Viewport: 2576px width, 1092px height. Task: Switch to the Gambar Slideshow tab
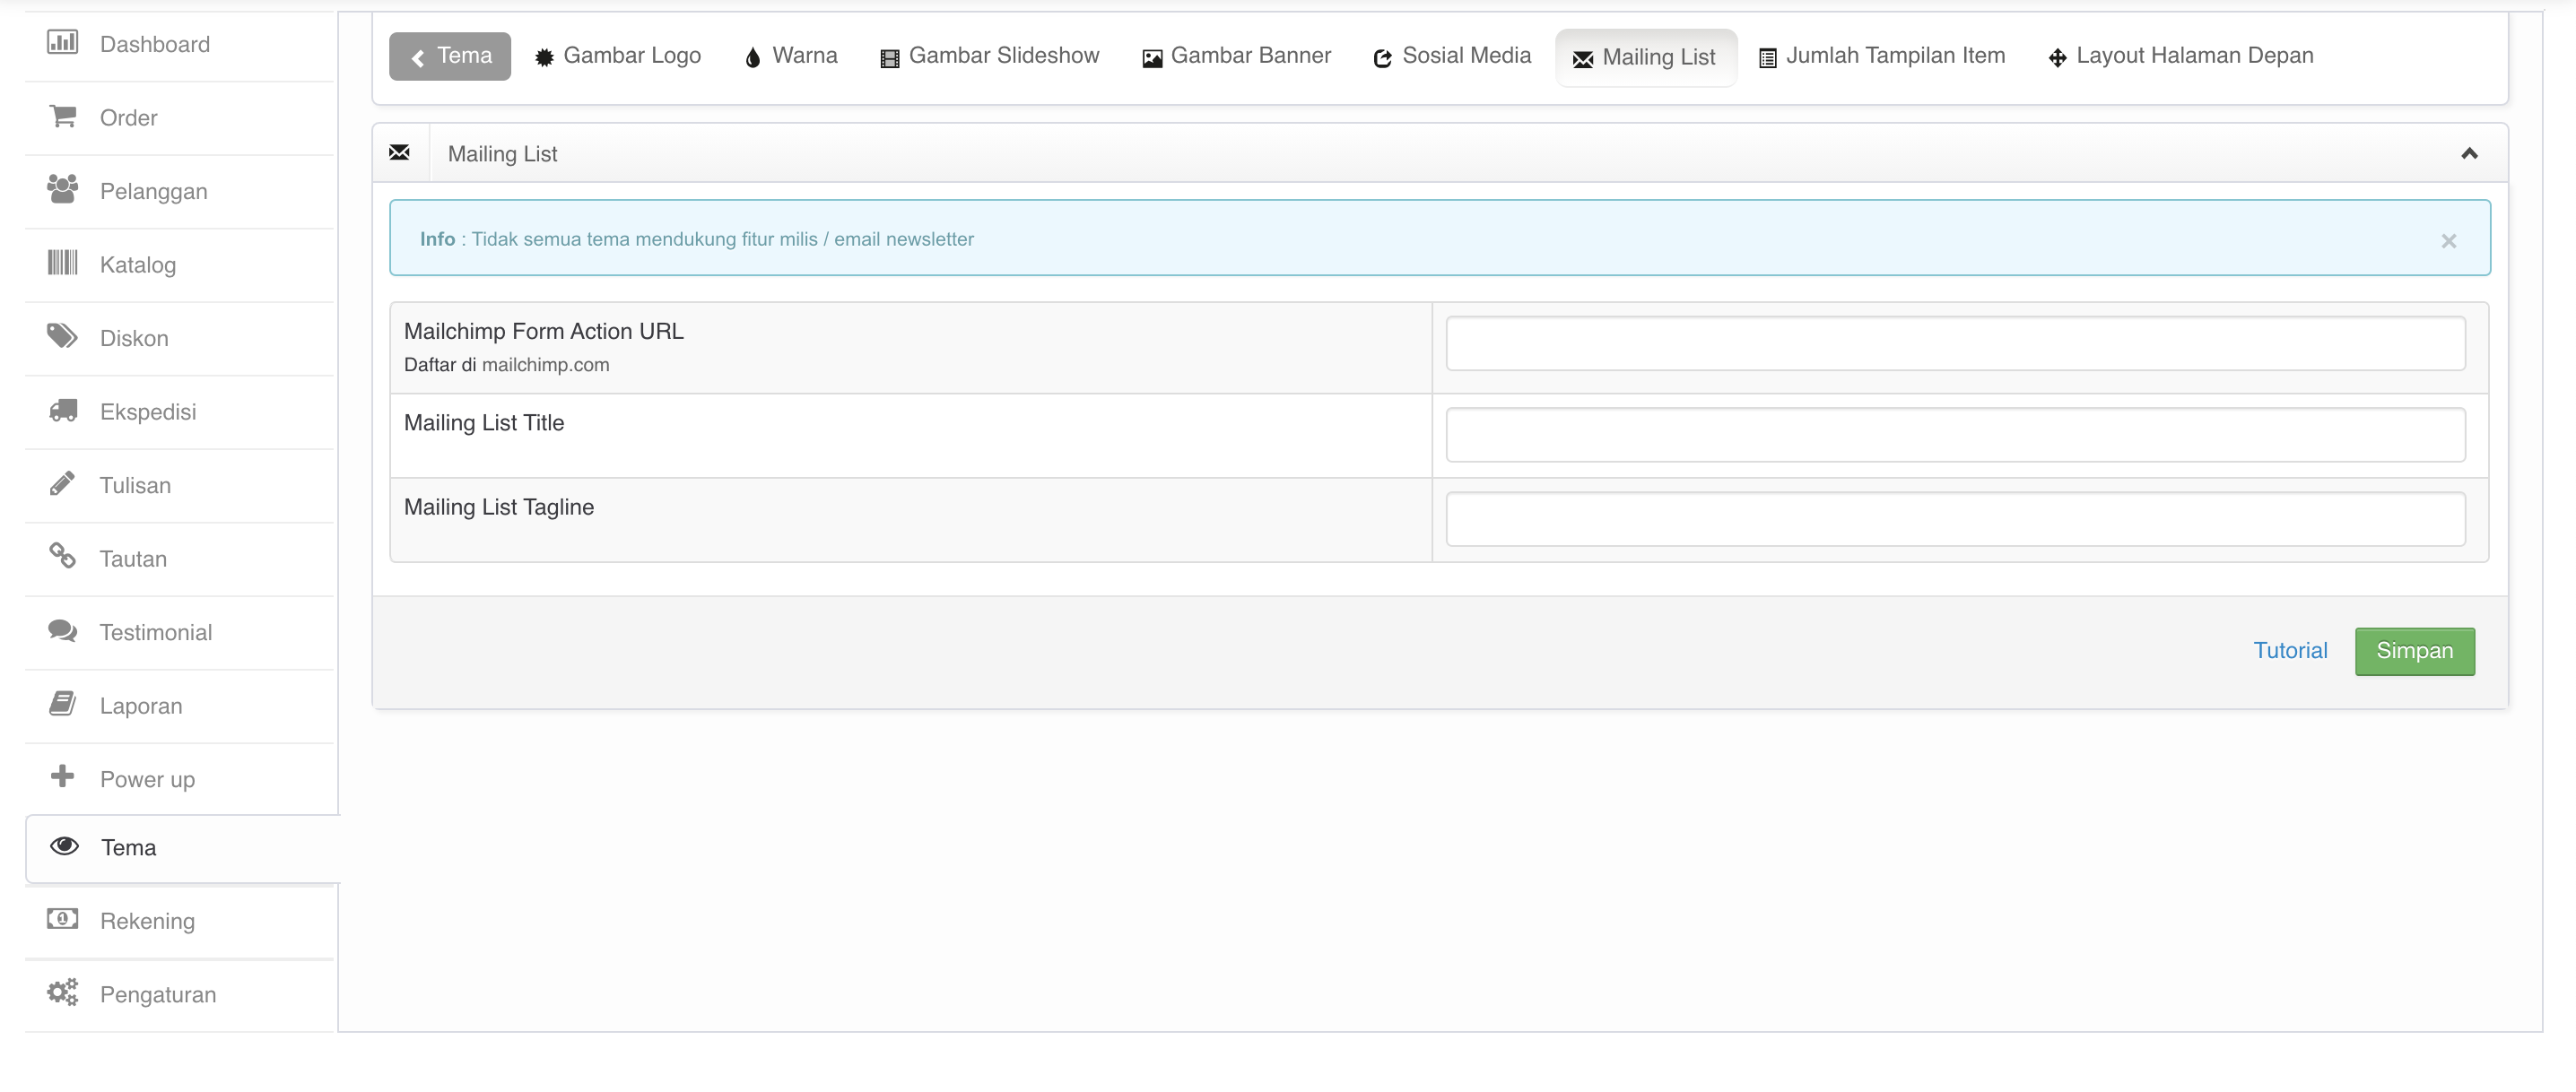click(990, 56)
